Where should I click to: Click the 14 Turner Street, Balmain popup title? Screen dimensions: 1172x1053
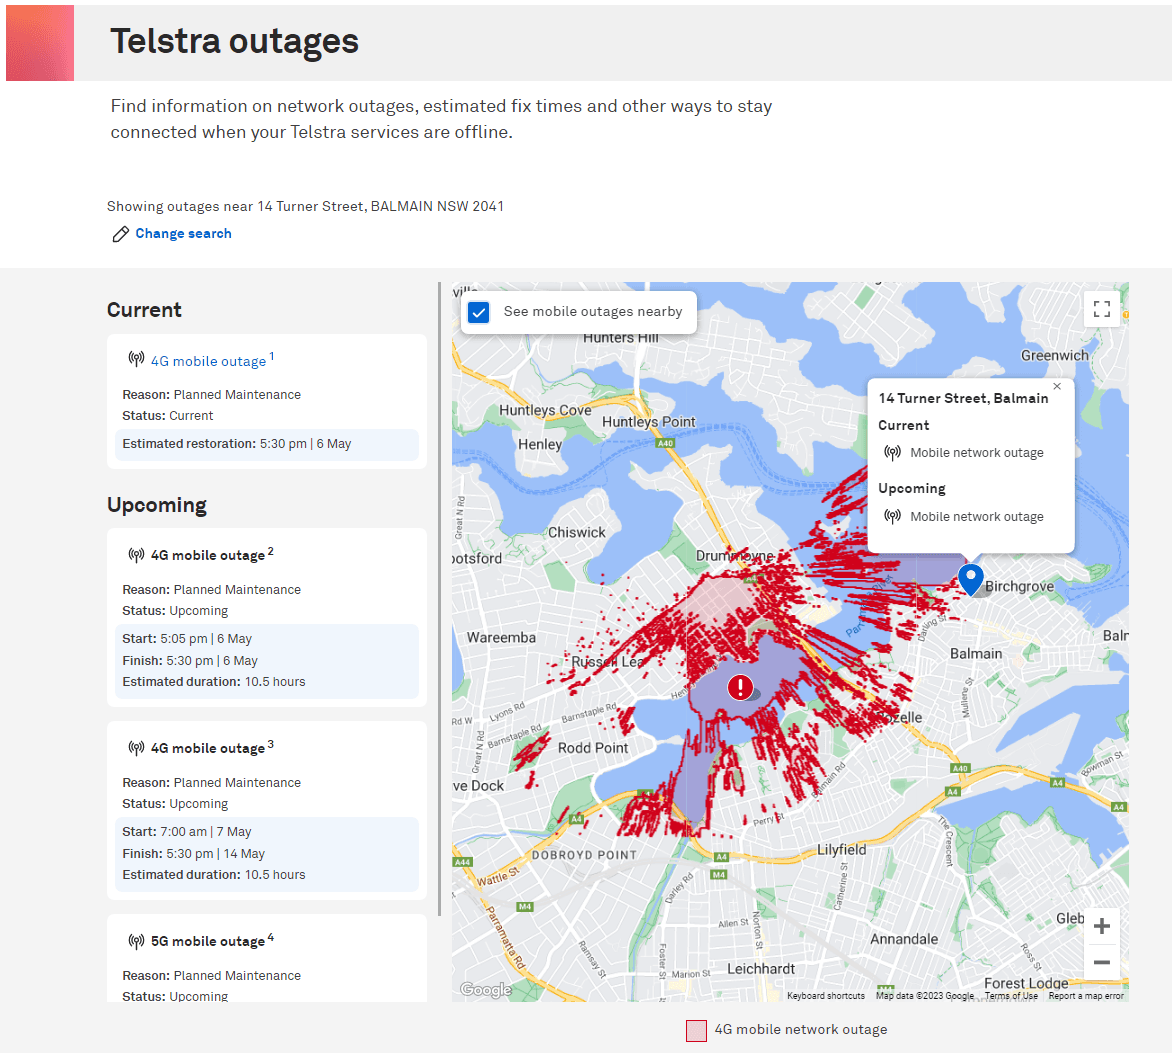(963, 398)
